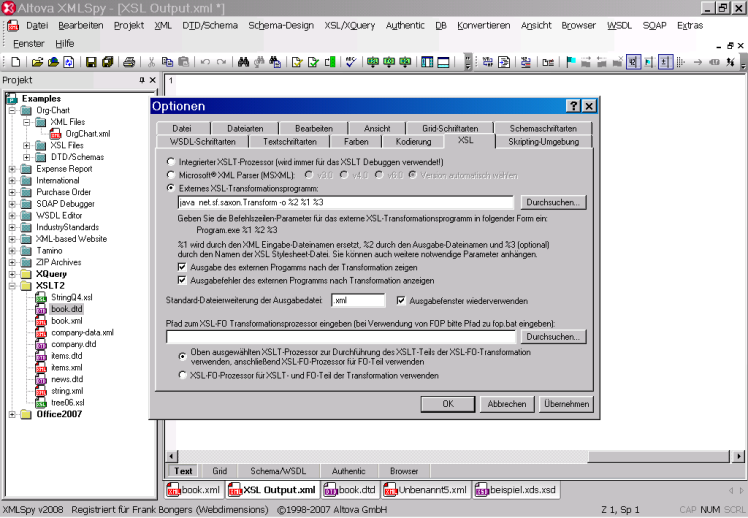
Task: Select 'Oben ausgewählten XSLT-Prozessor' radio option
Action: (182, 356)
